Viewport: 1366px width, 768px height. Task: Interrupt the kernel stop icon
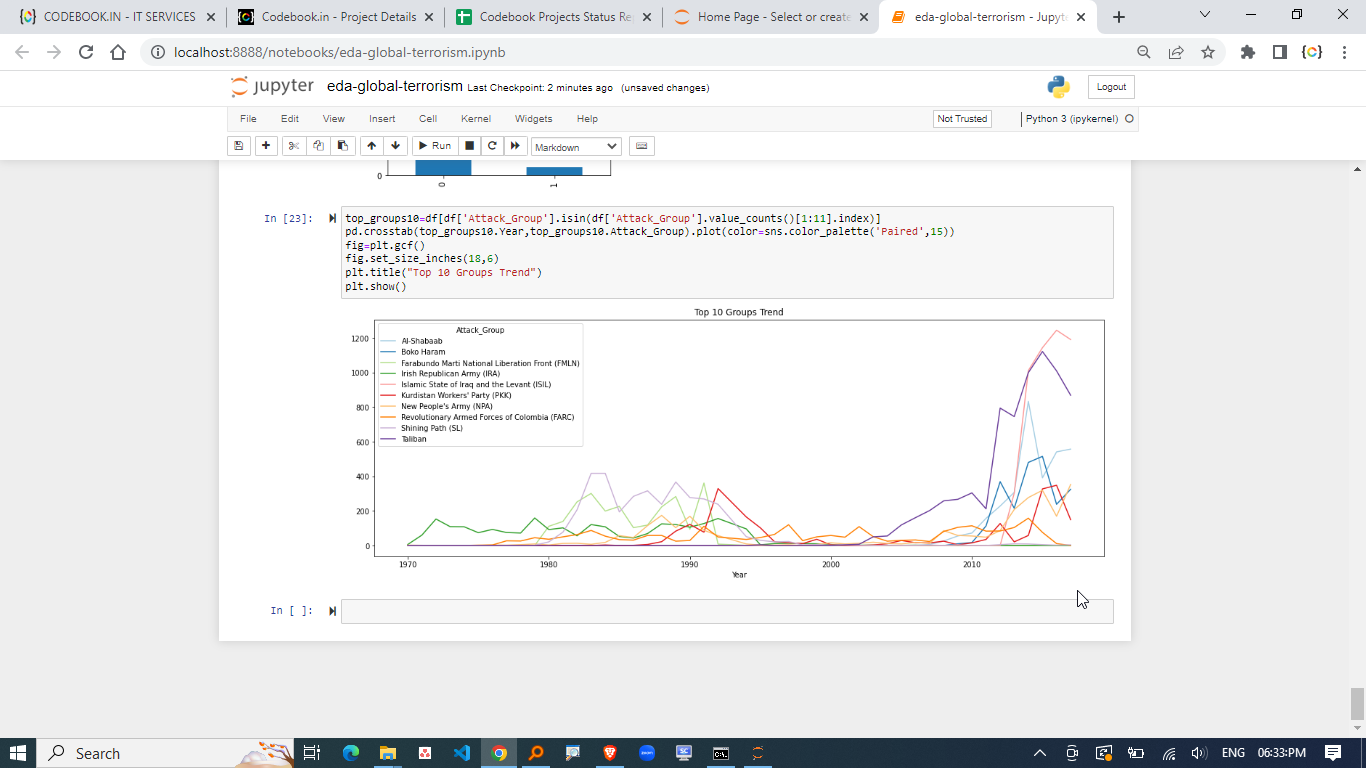470,146
